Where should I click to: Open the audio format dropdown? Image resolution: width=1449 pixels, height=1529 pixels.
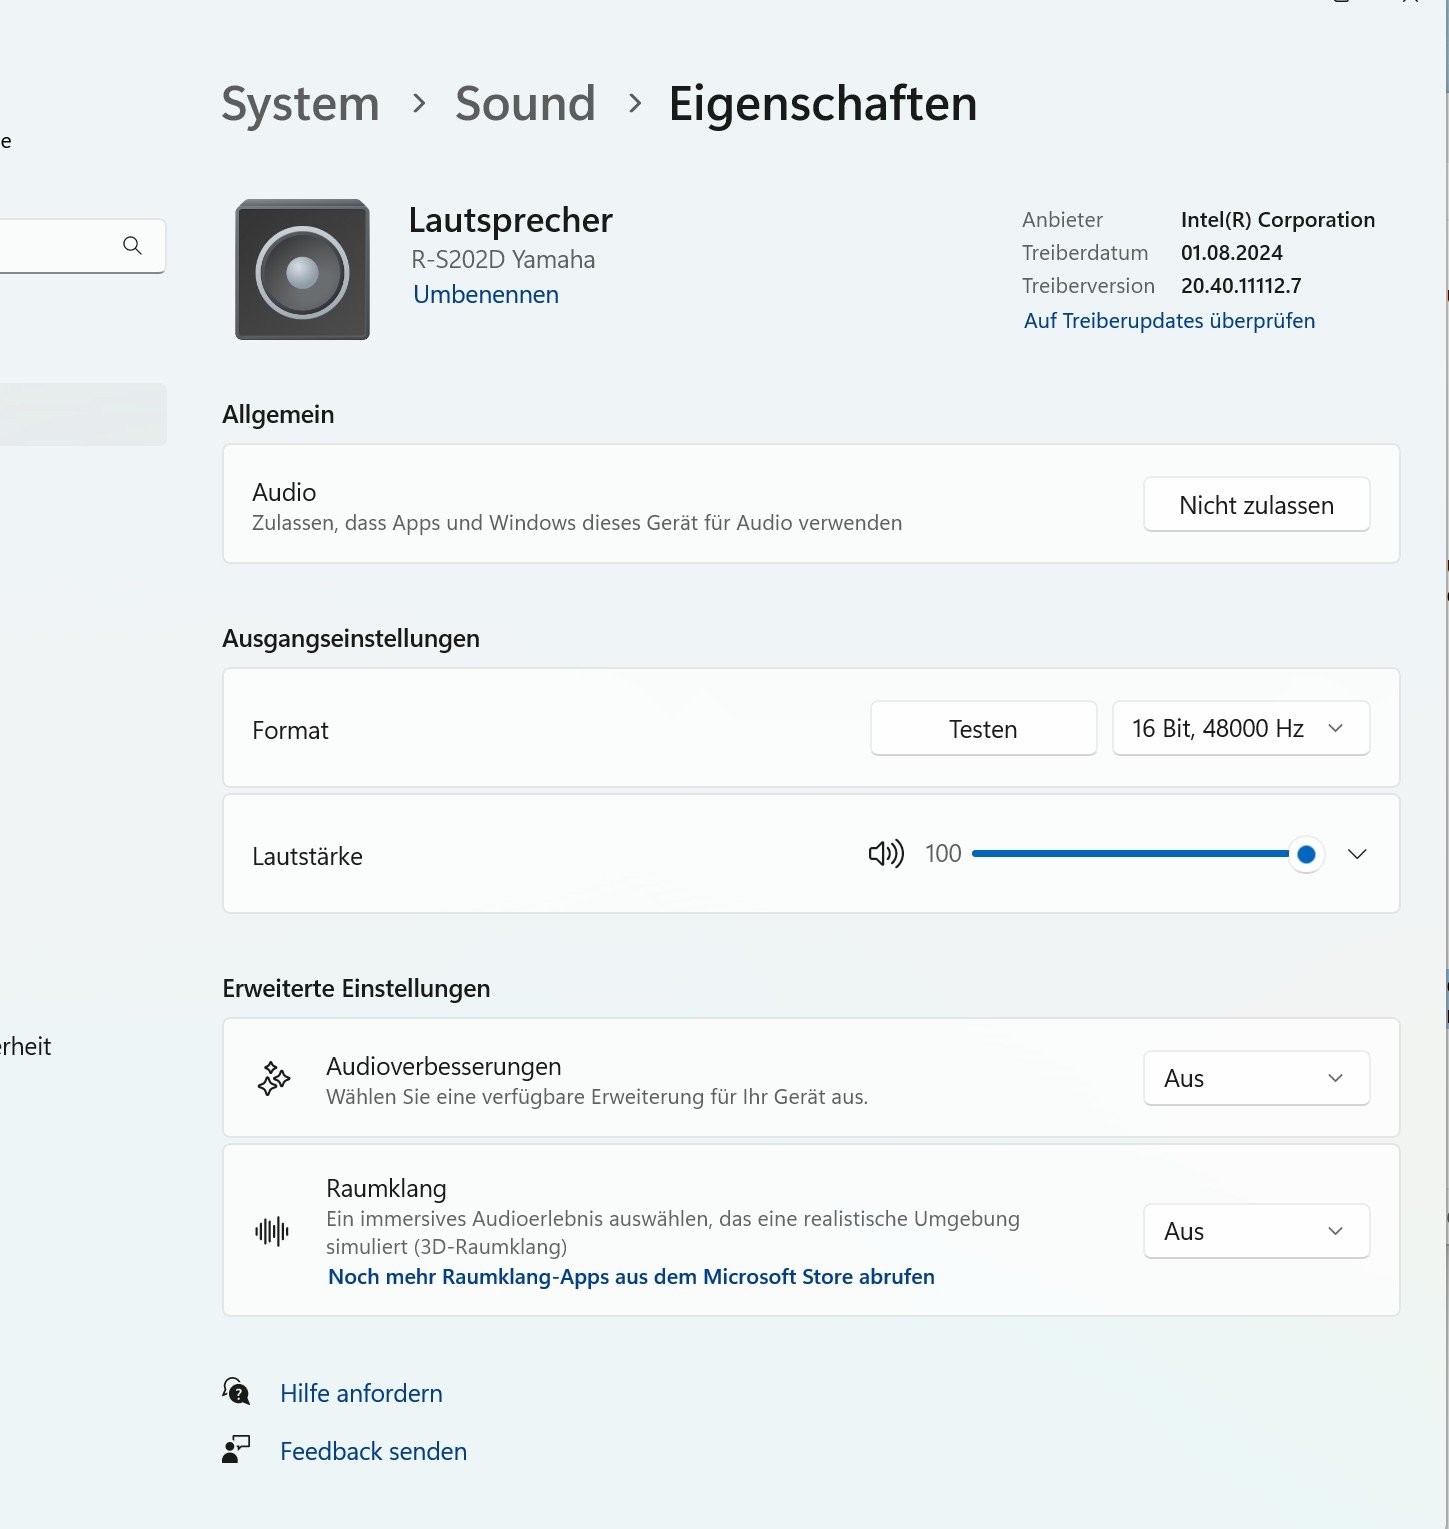click(1240, 729)
